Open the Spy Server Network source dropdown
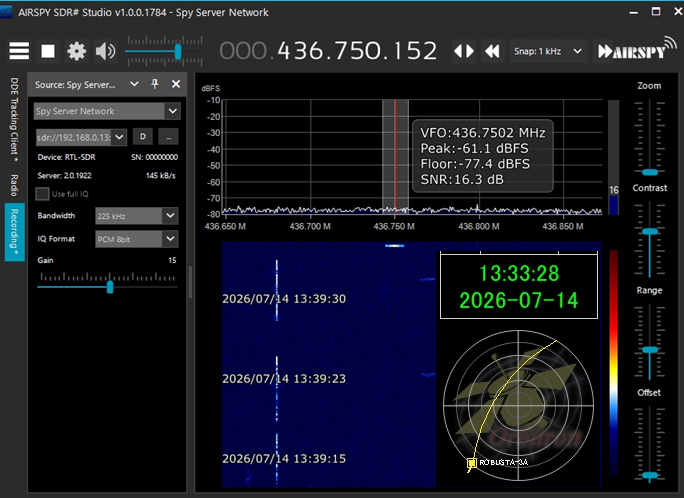The image size is (684, 498). click(x=173, y=111)
